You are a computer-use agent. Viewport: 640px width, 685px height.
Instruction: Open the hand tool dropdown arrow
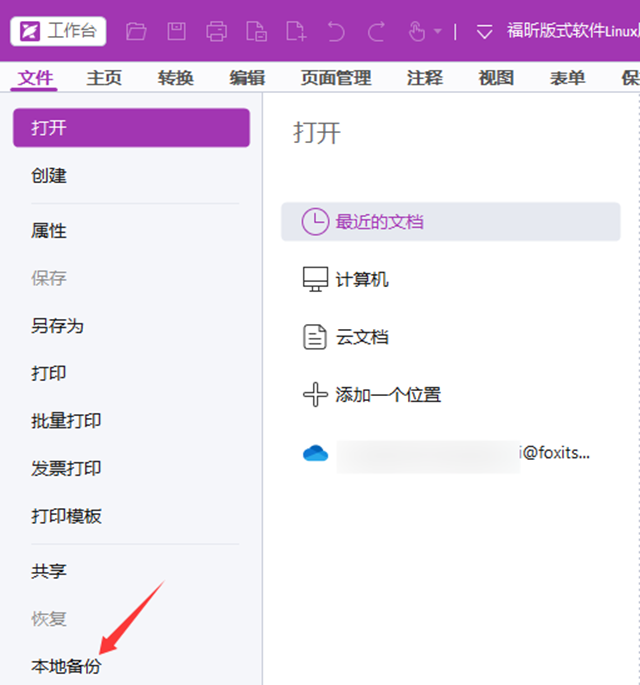click(x=438, y=32)
